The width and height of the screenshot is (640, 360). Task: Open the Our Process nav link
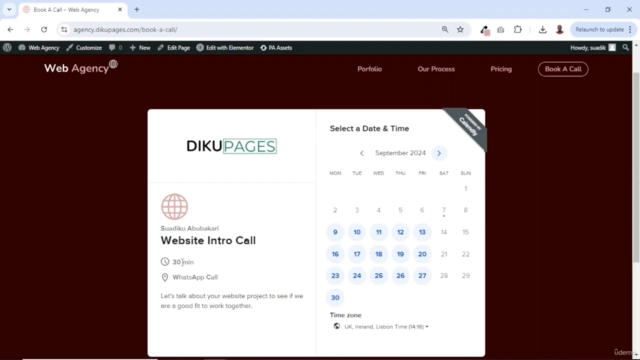(x=436, y=69)
